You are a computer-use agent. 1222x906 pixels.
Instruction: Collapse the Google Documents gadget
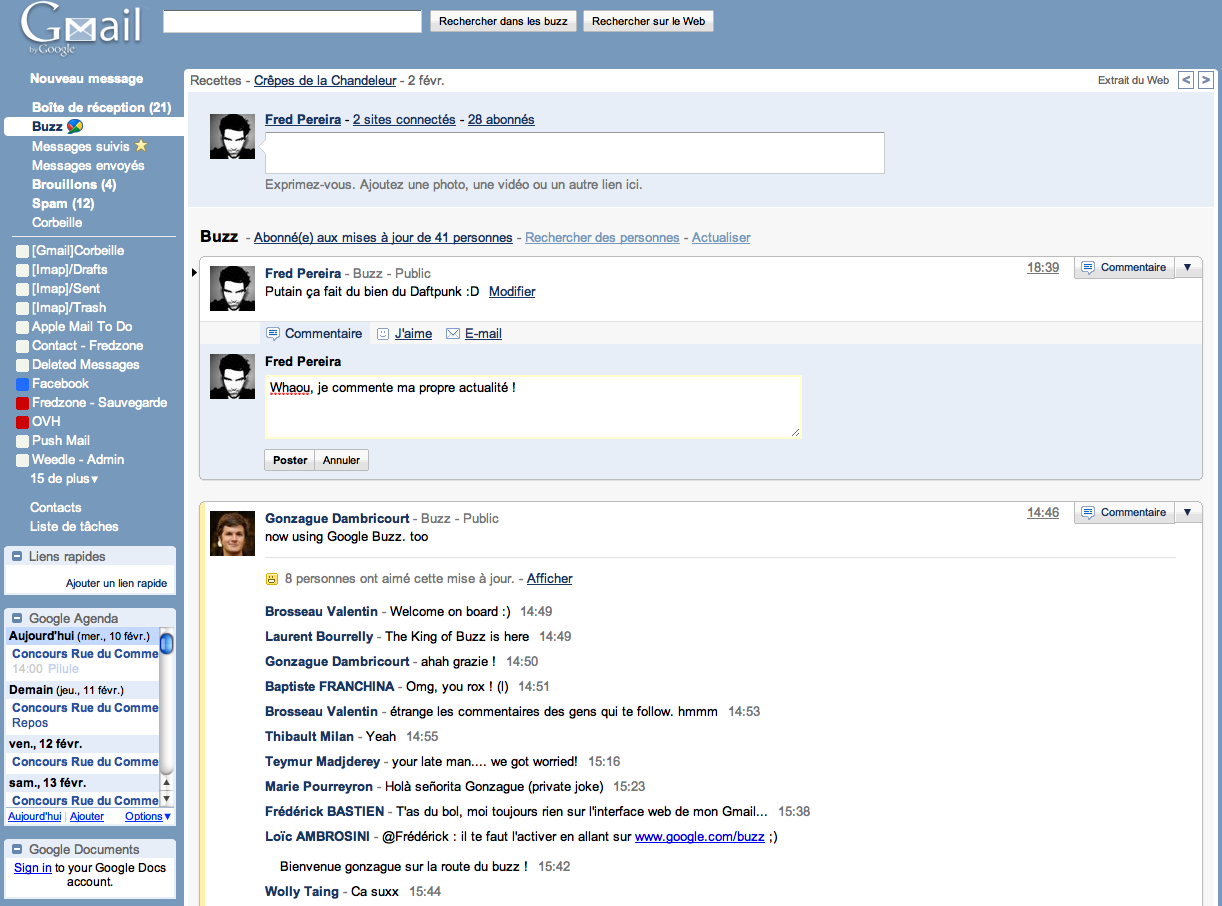click(17, 849)
